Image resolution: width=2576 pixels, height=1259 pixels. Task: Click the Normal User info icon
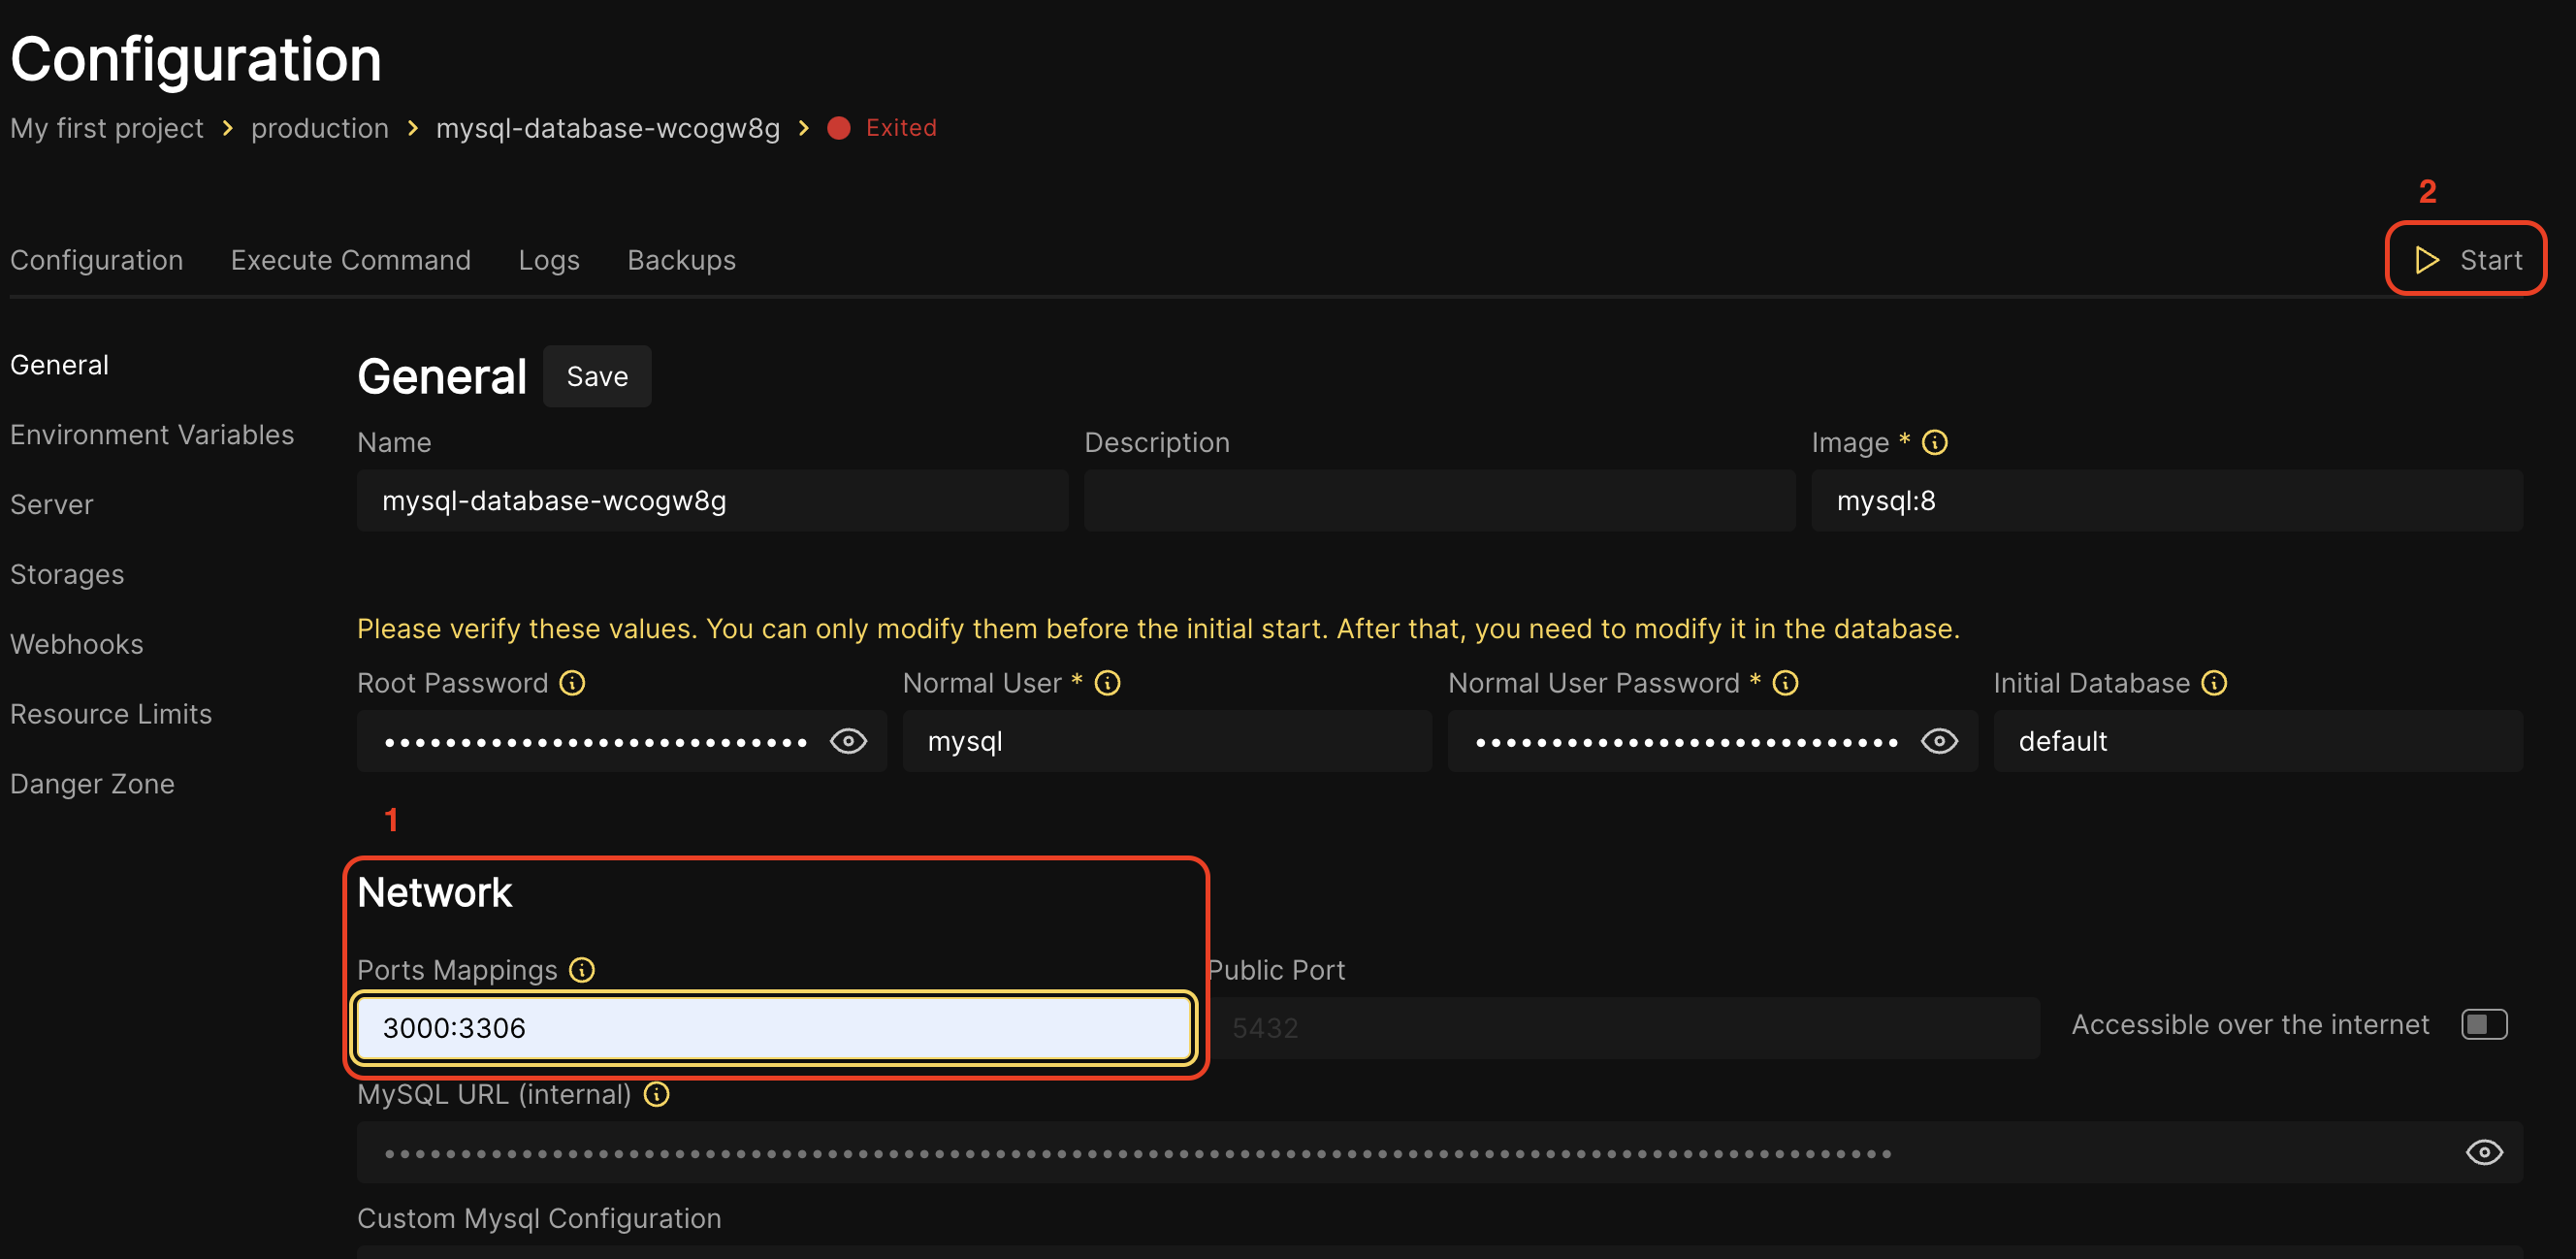click(x=1107, y=683)
